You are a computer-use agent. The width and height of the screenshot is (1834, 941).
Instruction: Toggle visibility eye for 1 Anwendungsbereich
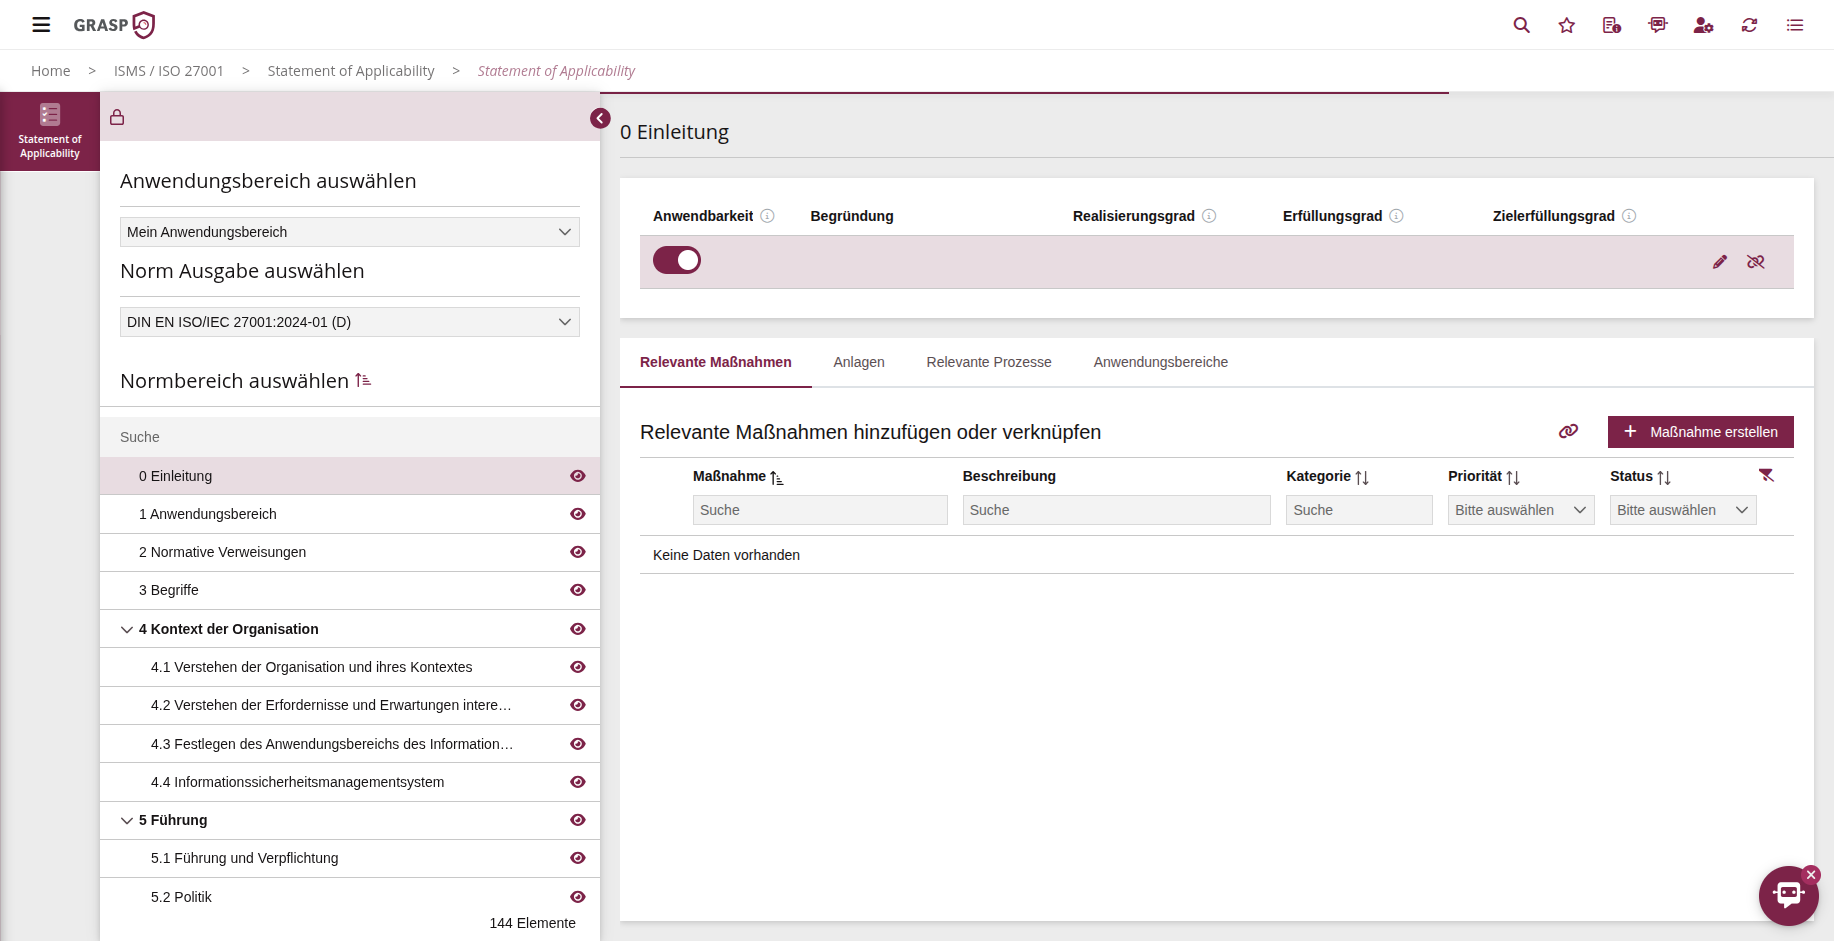(578, 514)
